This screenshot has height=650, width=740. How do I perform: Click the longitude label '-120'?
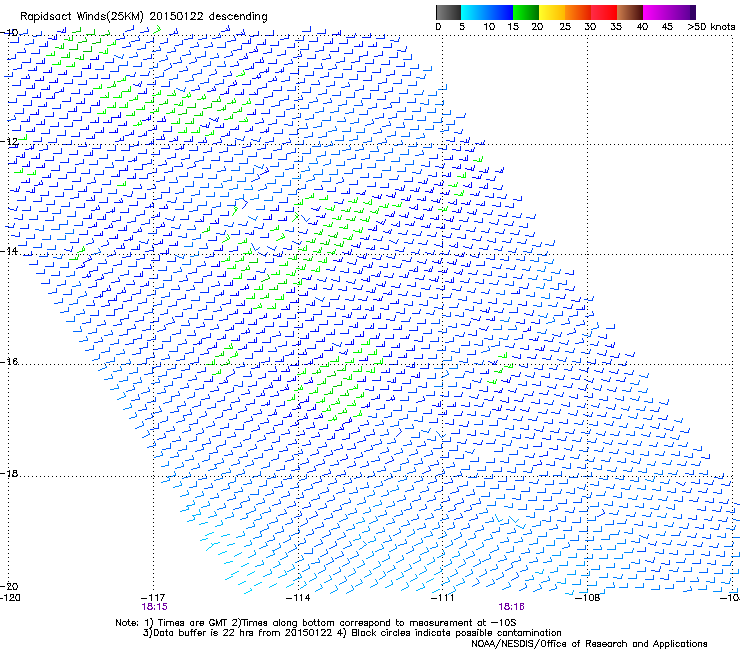coord(10,598)
